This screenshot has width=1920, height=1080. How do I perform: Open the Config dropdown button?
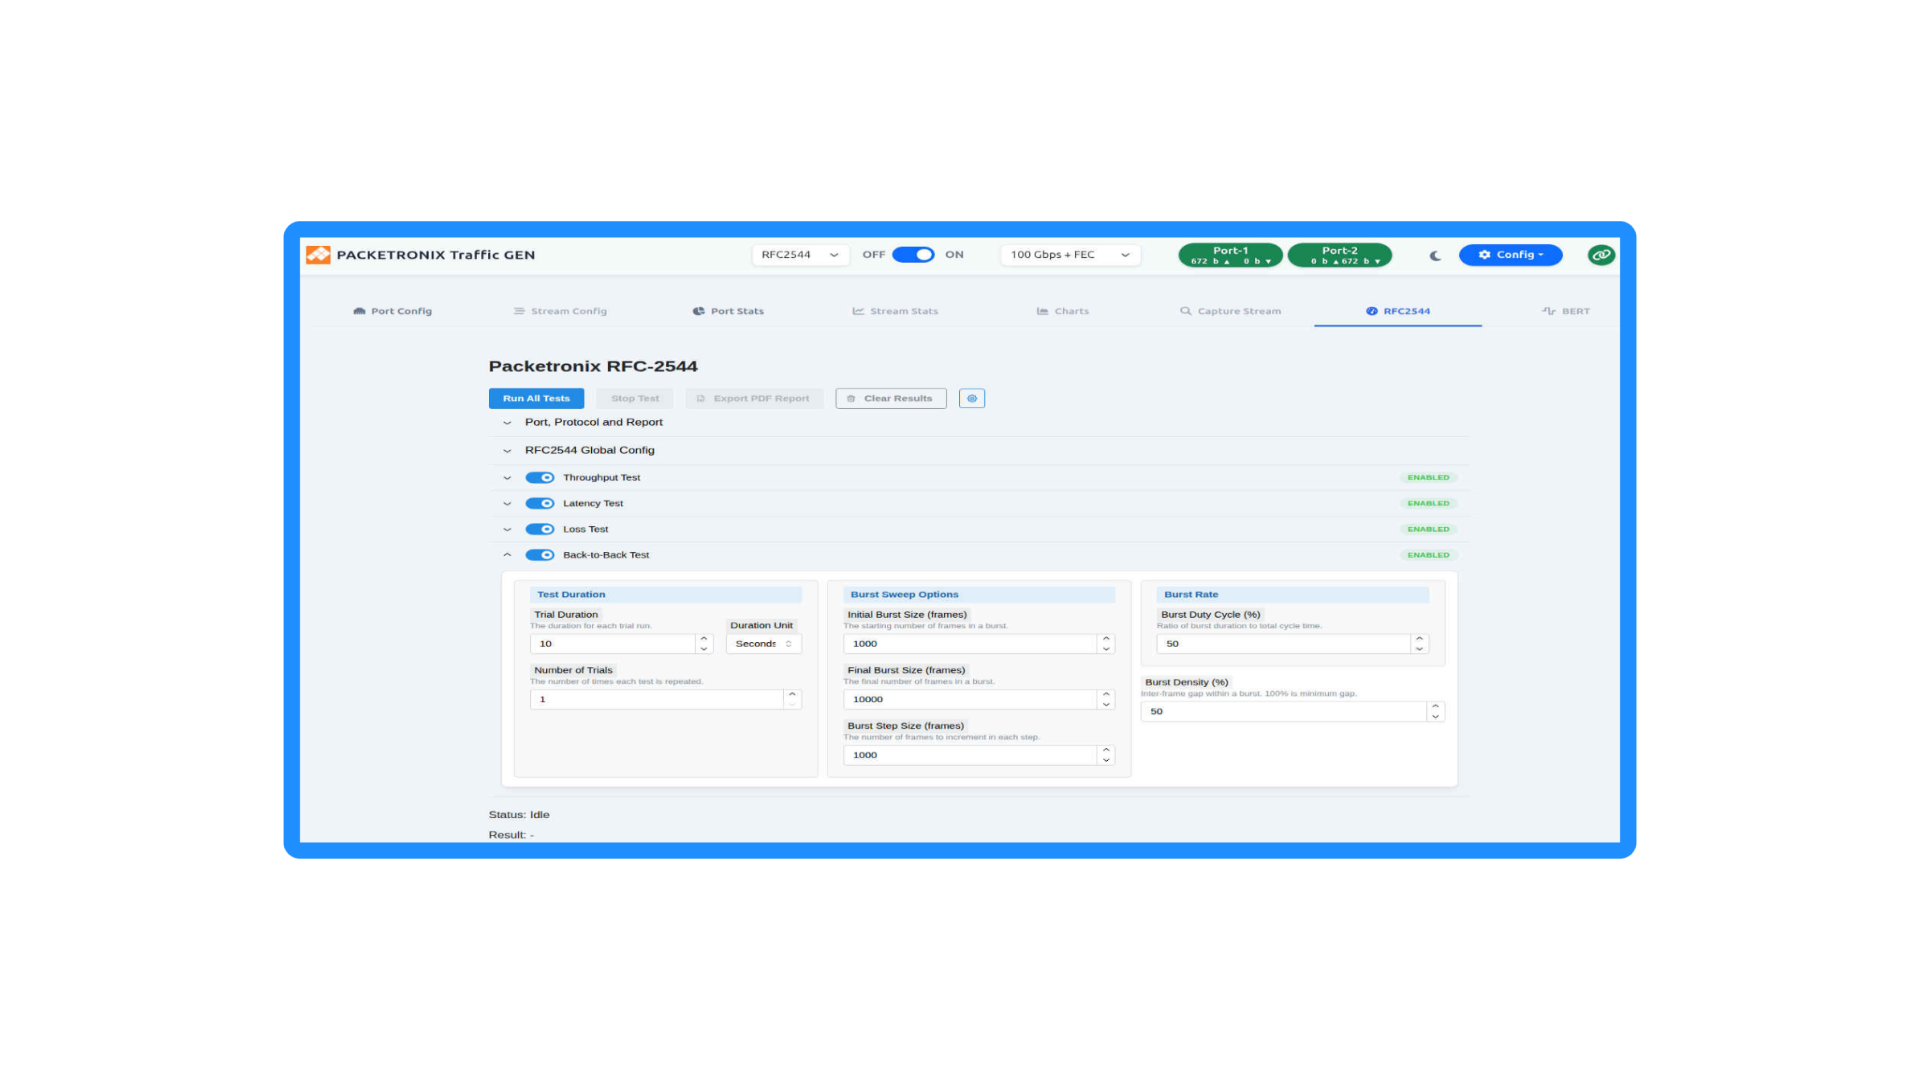click(1510, 255)
